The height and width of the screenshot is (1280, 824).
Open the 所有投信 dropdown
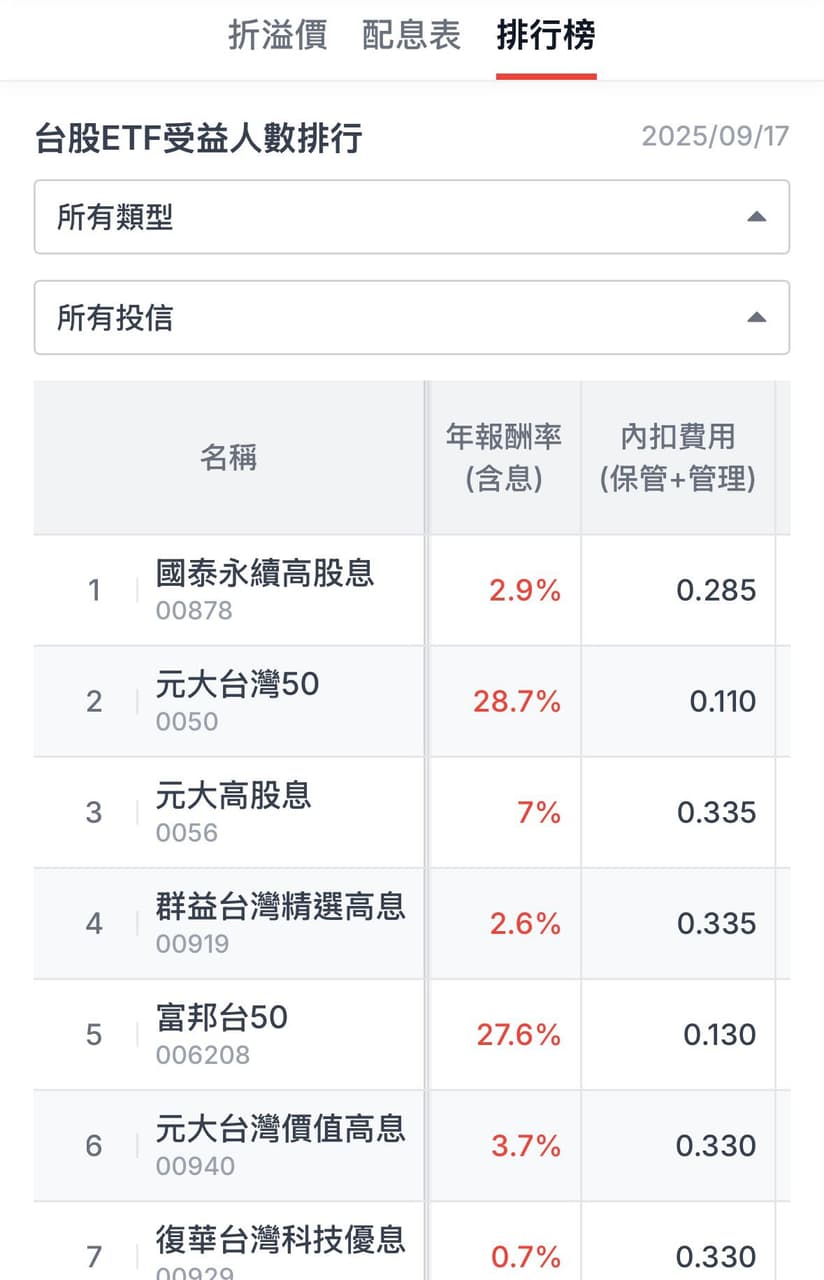(412, 317)
